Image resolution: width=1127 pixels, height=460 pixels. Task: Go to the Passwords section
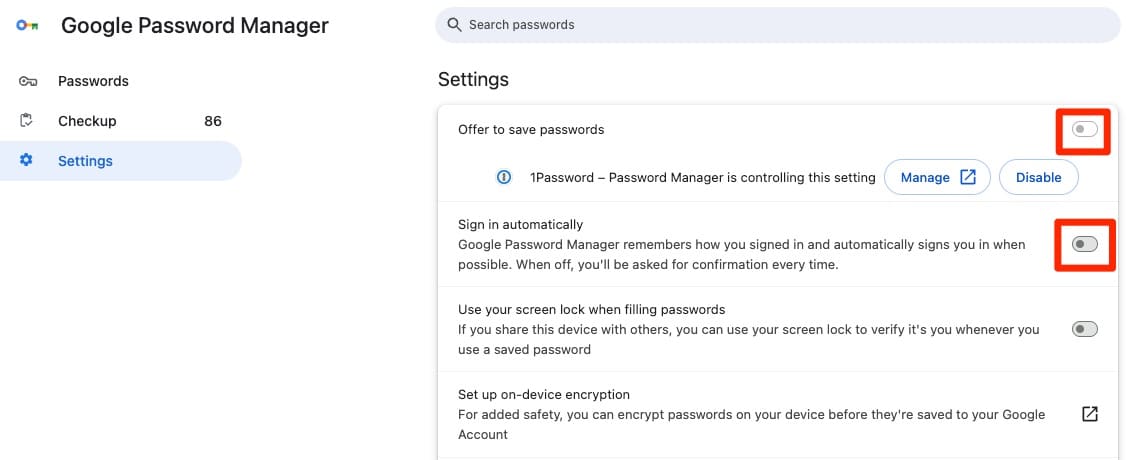tap(93, 81)
